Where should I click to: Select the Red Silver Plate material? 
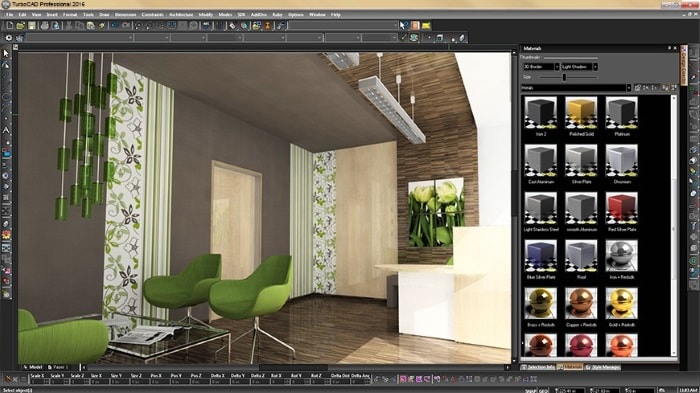[x=621, y=208]
